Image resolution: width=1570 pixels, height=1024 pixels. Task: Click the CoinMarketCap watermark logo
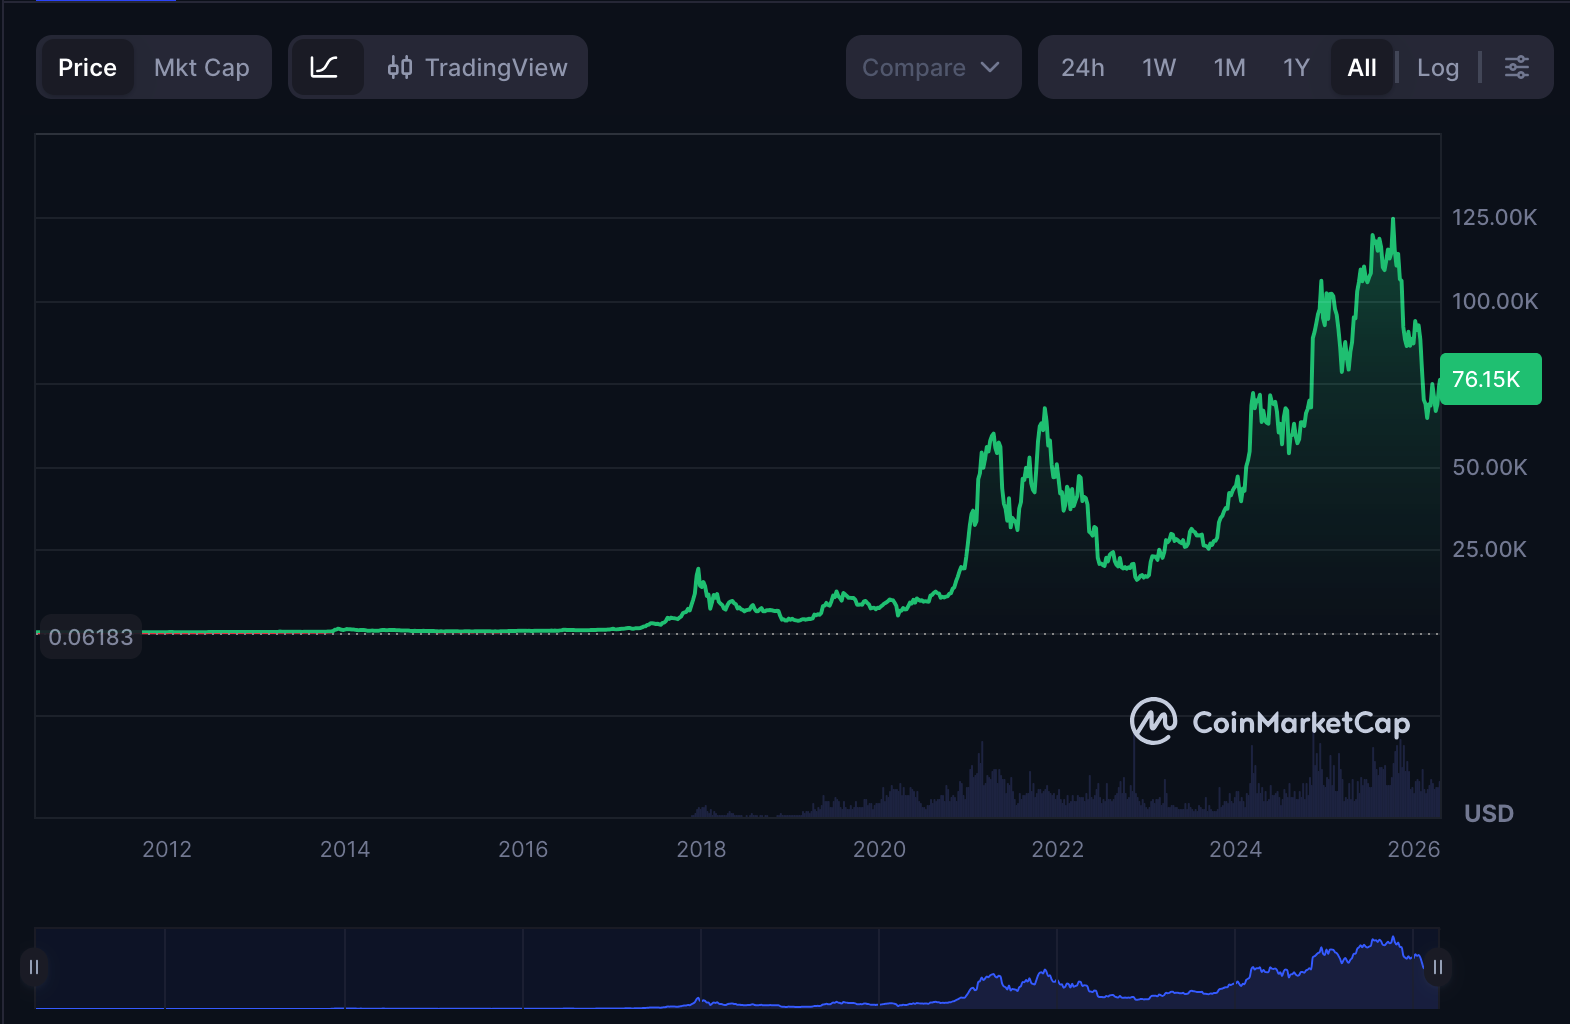[1269, 722]
